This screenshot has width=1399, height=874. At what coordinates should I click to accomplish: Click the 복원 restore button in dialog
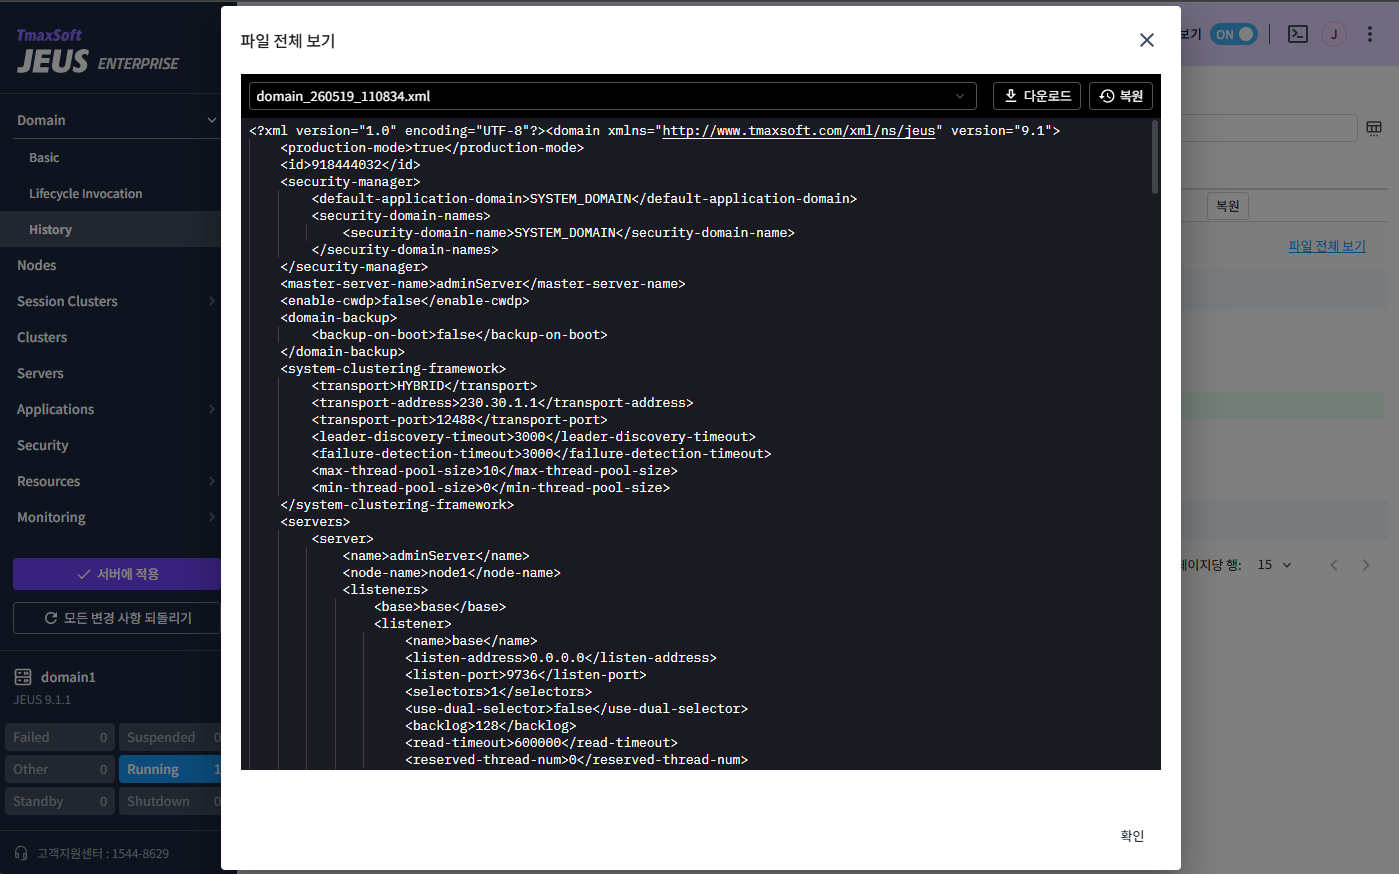[1121, 96]
